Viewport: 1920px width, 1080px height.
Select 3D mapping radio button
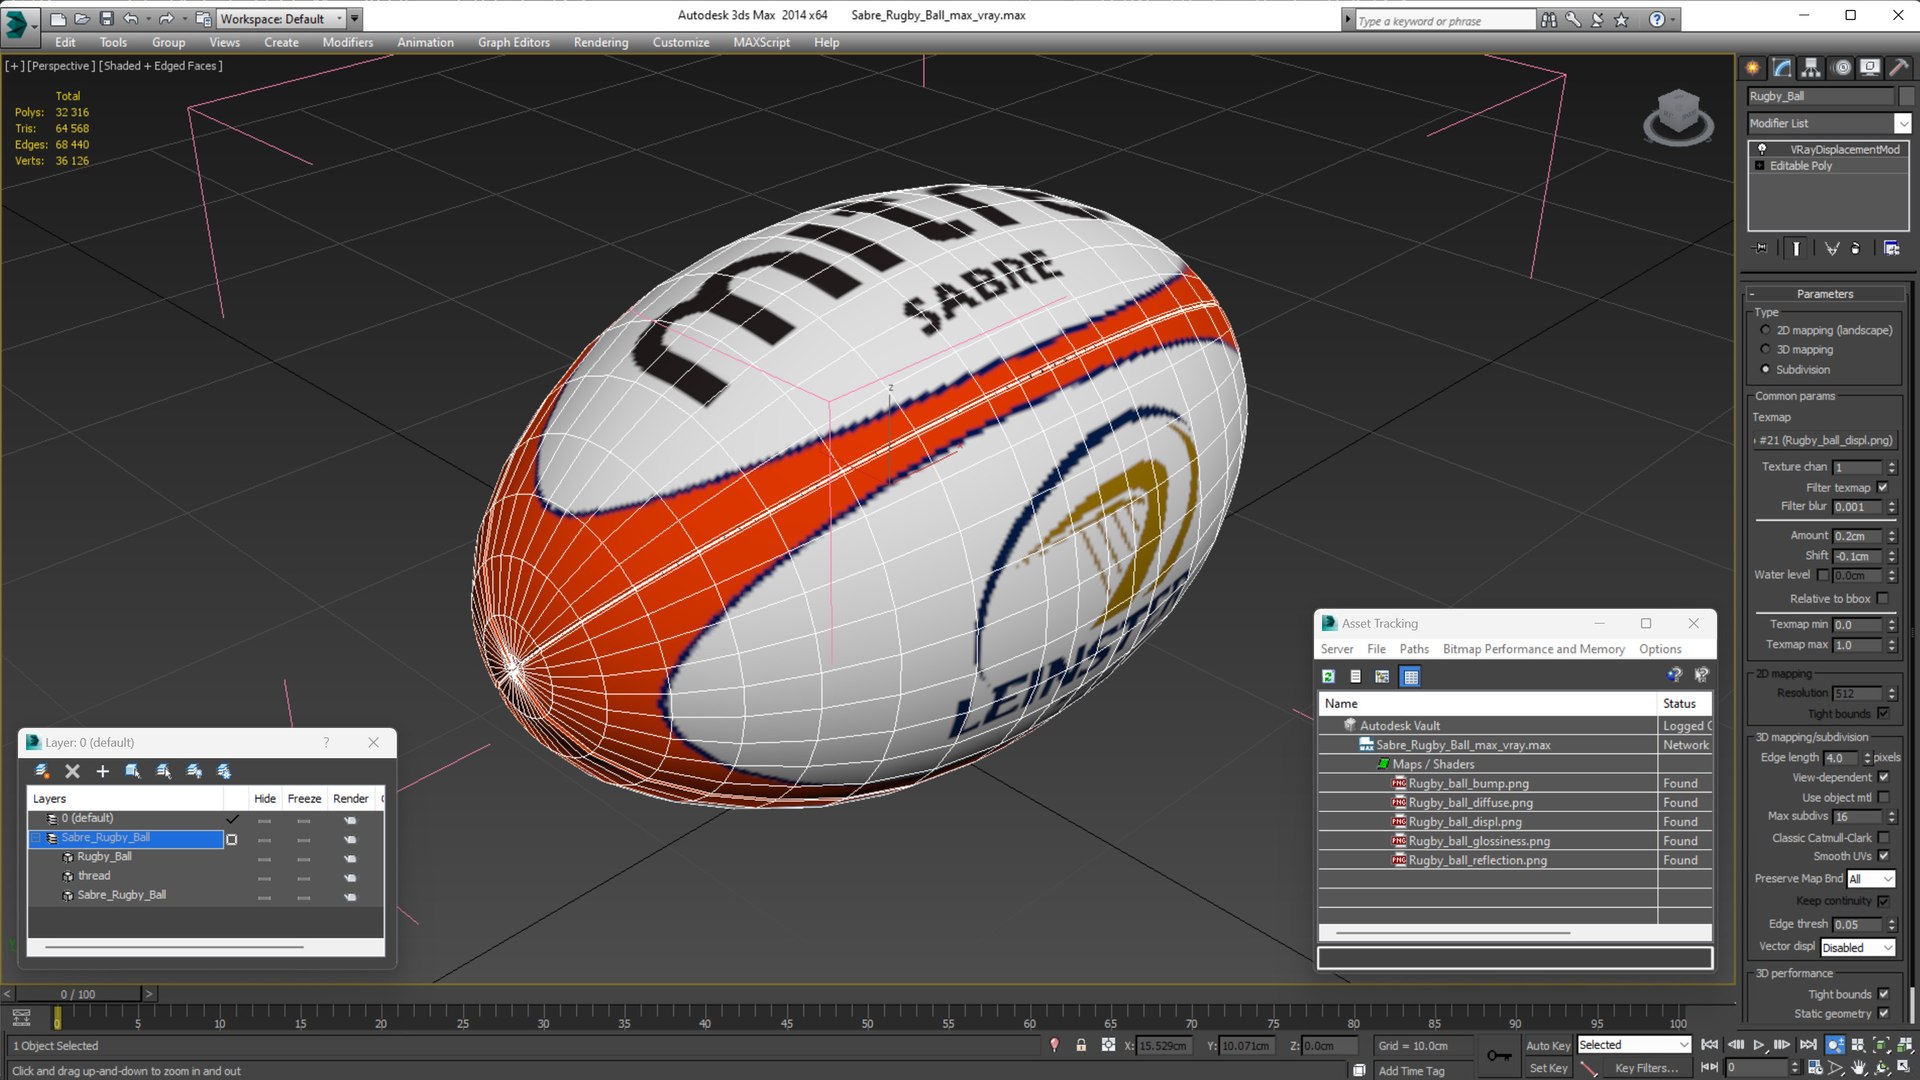point(1765,349)
